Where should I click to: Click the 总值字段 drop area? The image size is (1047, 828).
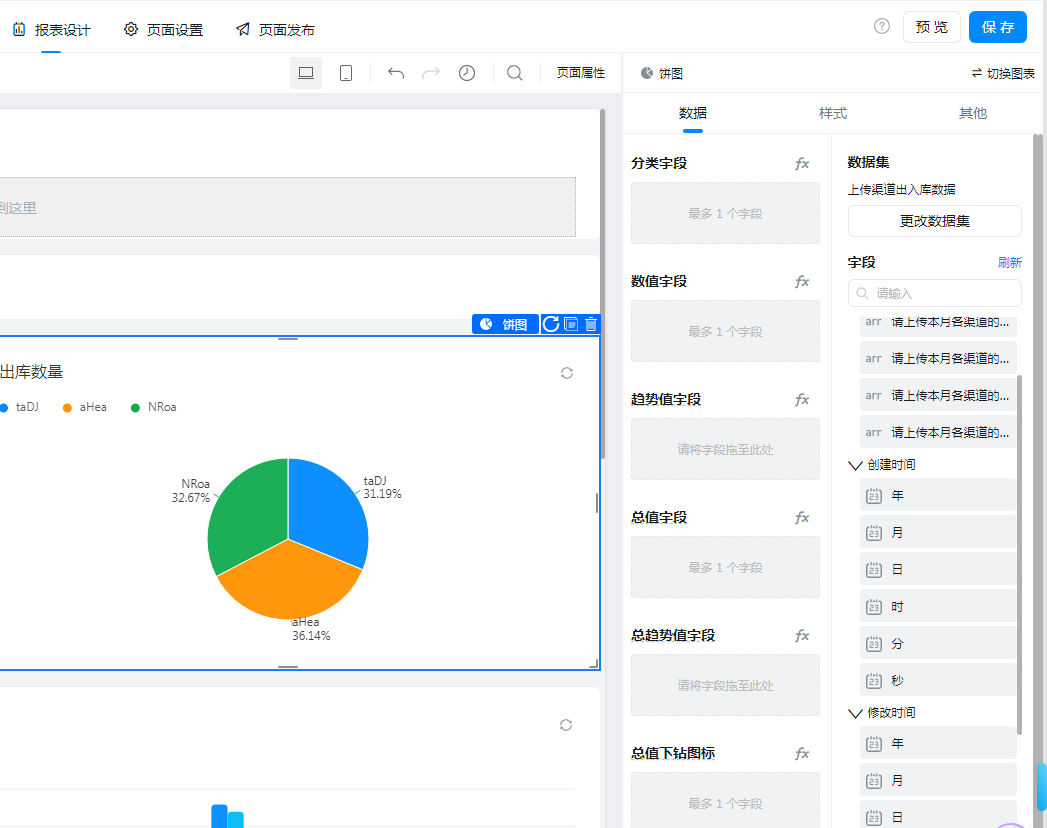coord(725,568)
